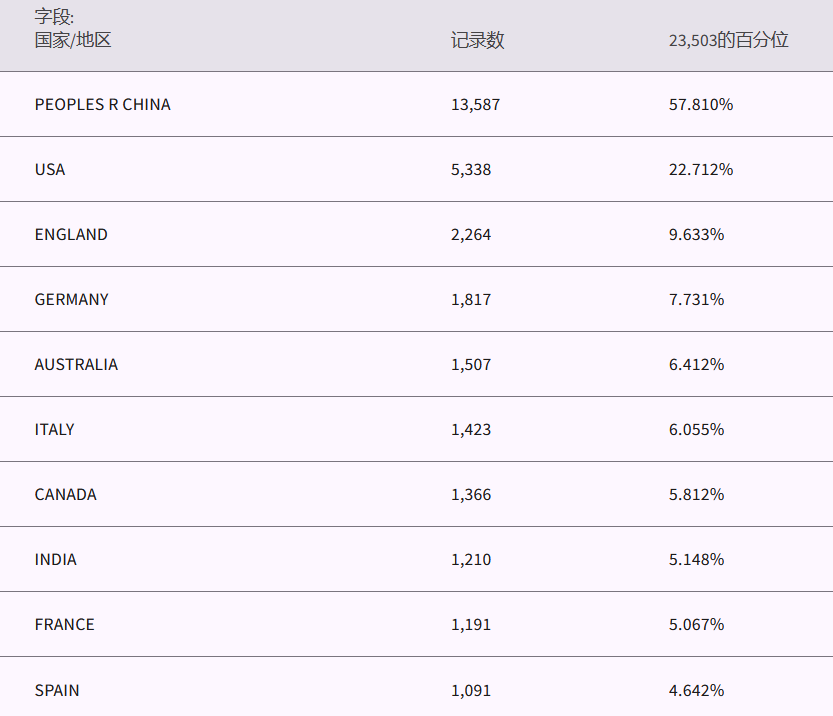Click record count 5,338 for USA
The image size is (833, 716).
(471, 169)
